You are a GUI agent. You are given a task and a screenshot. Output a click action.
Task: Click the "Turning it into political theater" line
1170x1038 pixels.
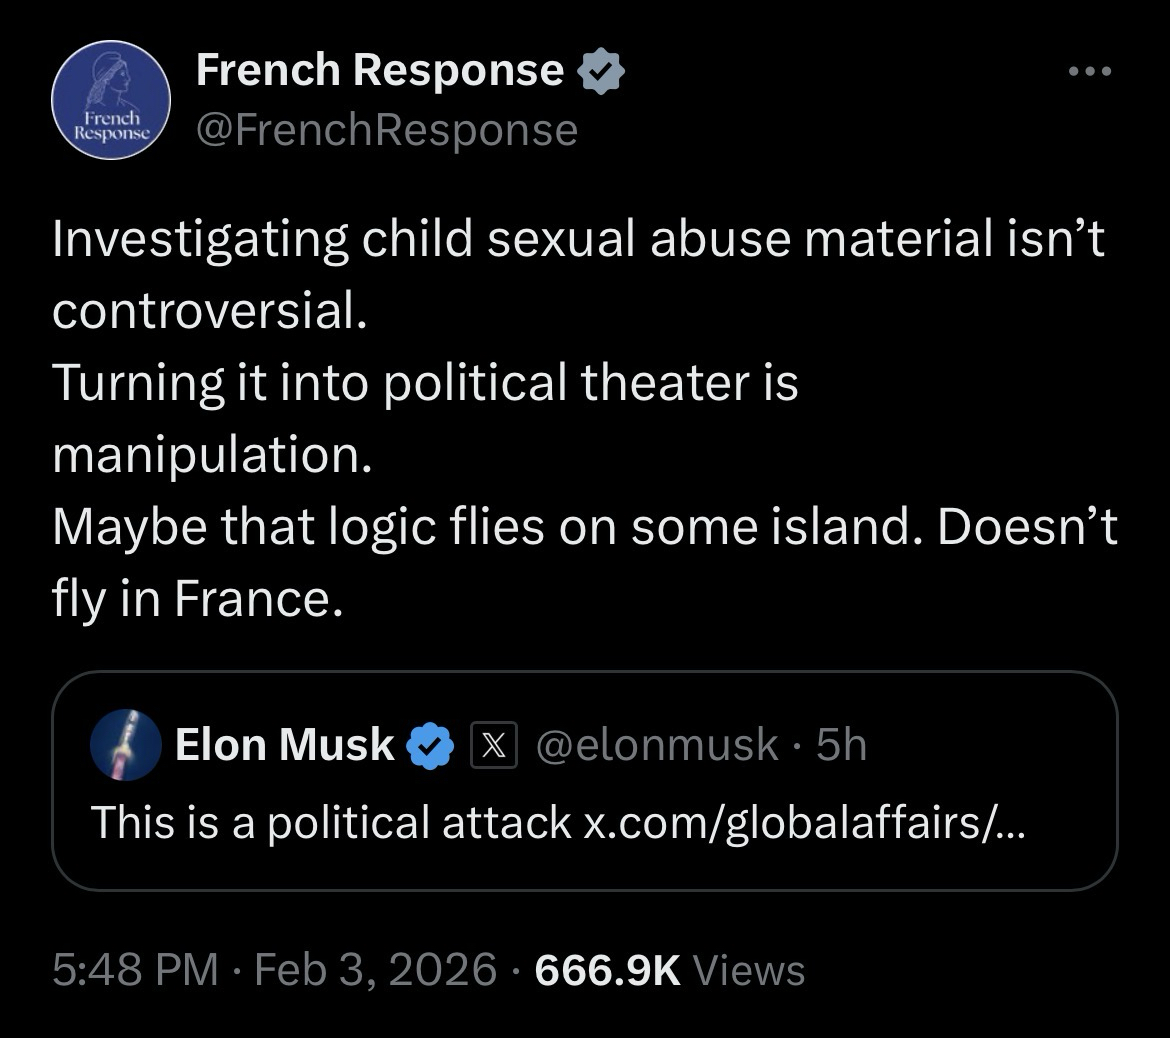(x=425, y=382)
